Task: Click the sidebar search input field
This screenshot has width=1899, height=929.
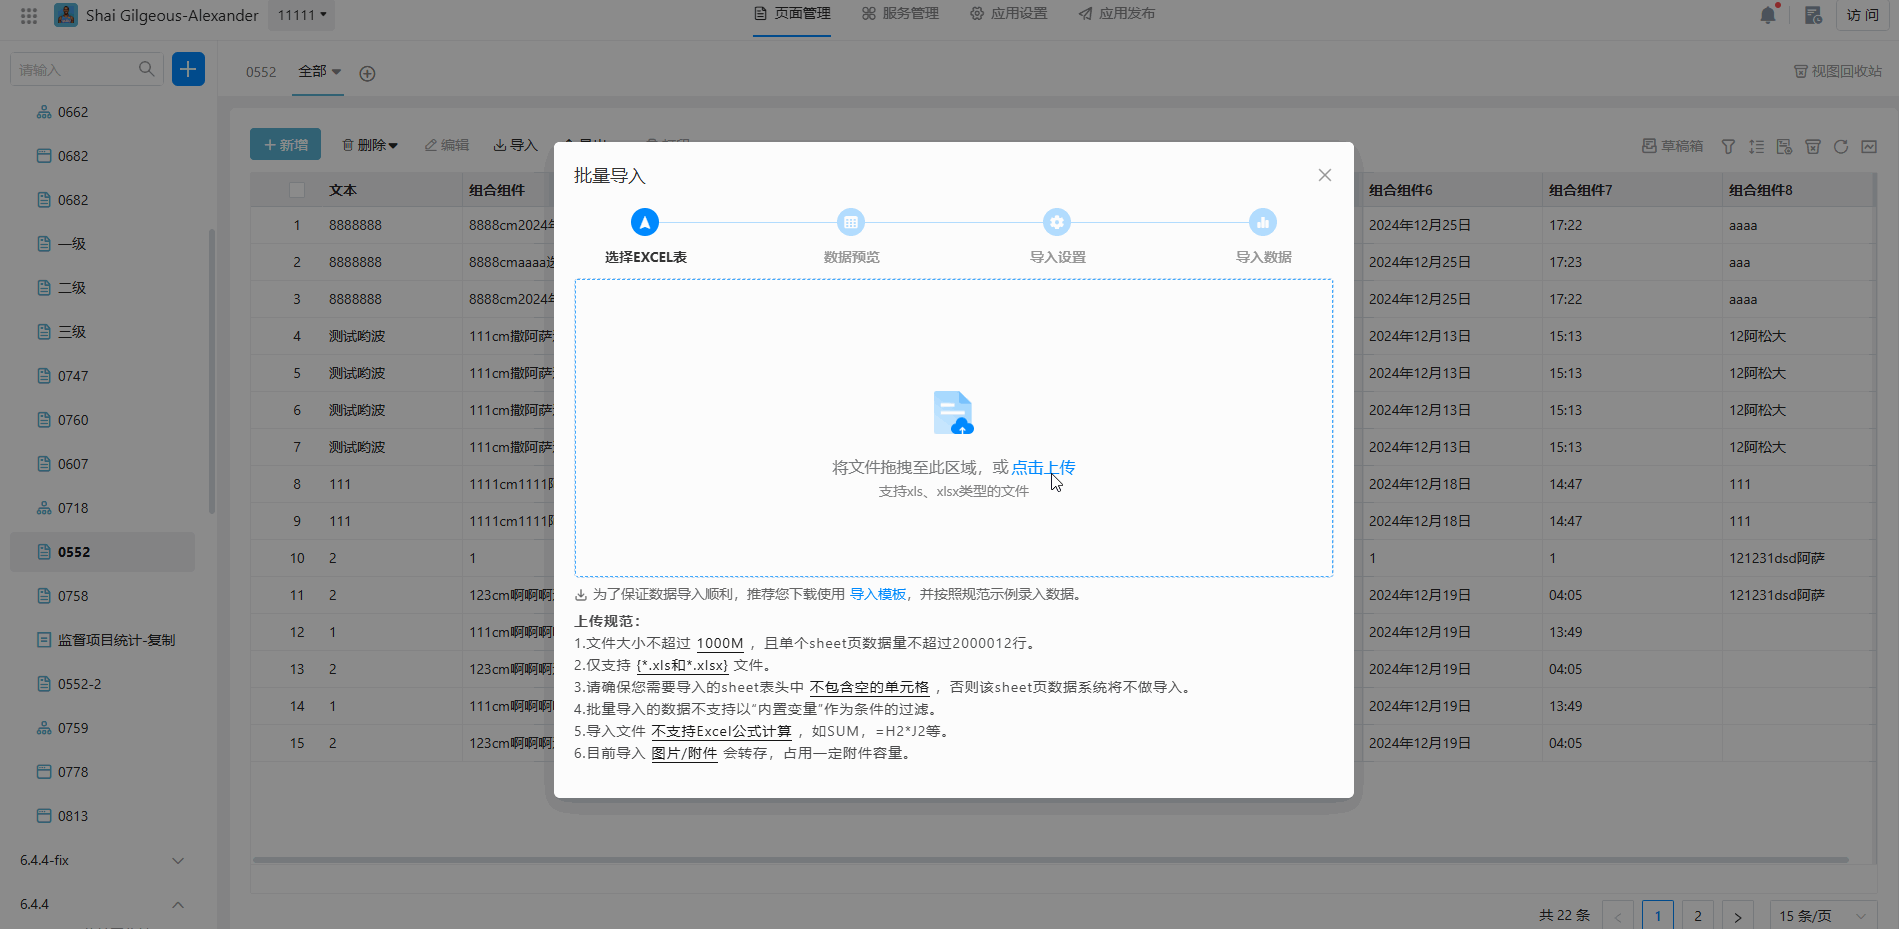Action: click(x=75, y=69)
